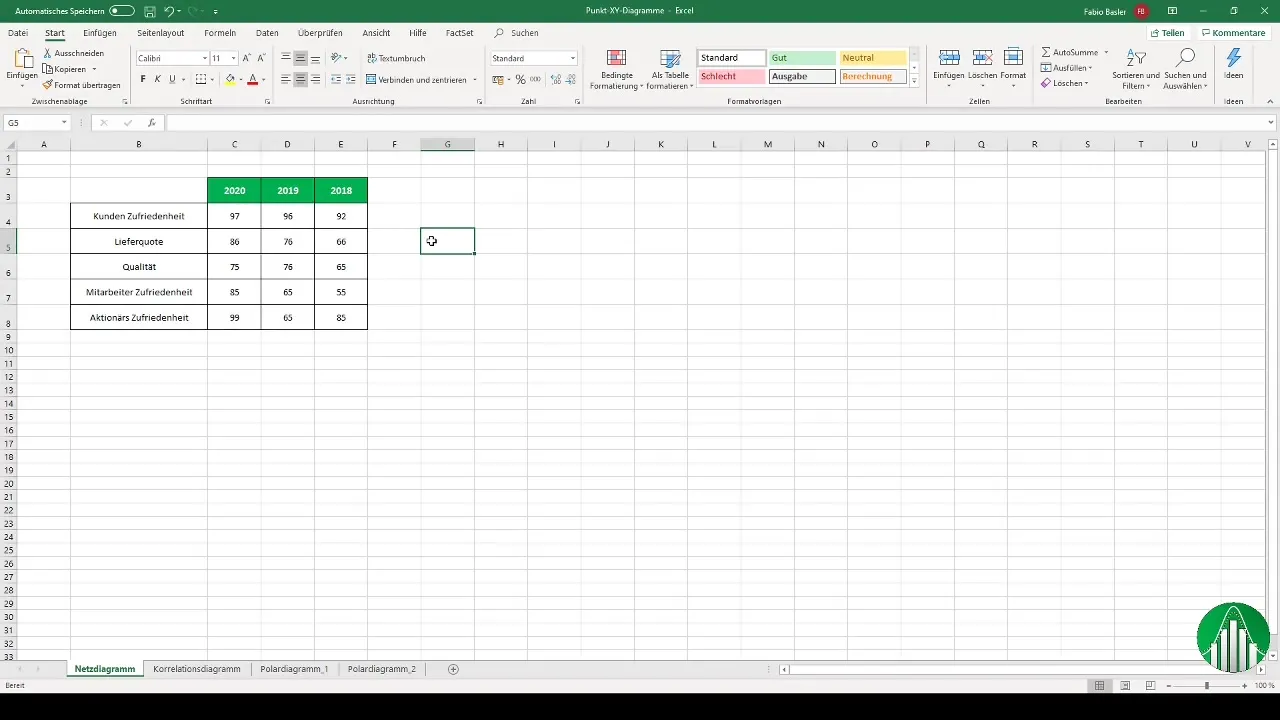Apply the Neutral cell style
The width and height of the screenshot is (1280, 720).
point(873,58)
